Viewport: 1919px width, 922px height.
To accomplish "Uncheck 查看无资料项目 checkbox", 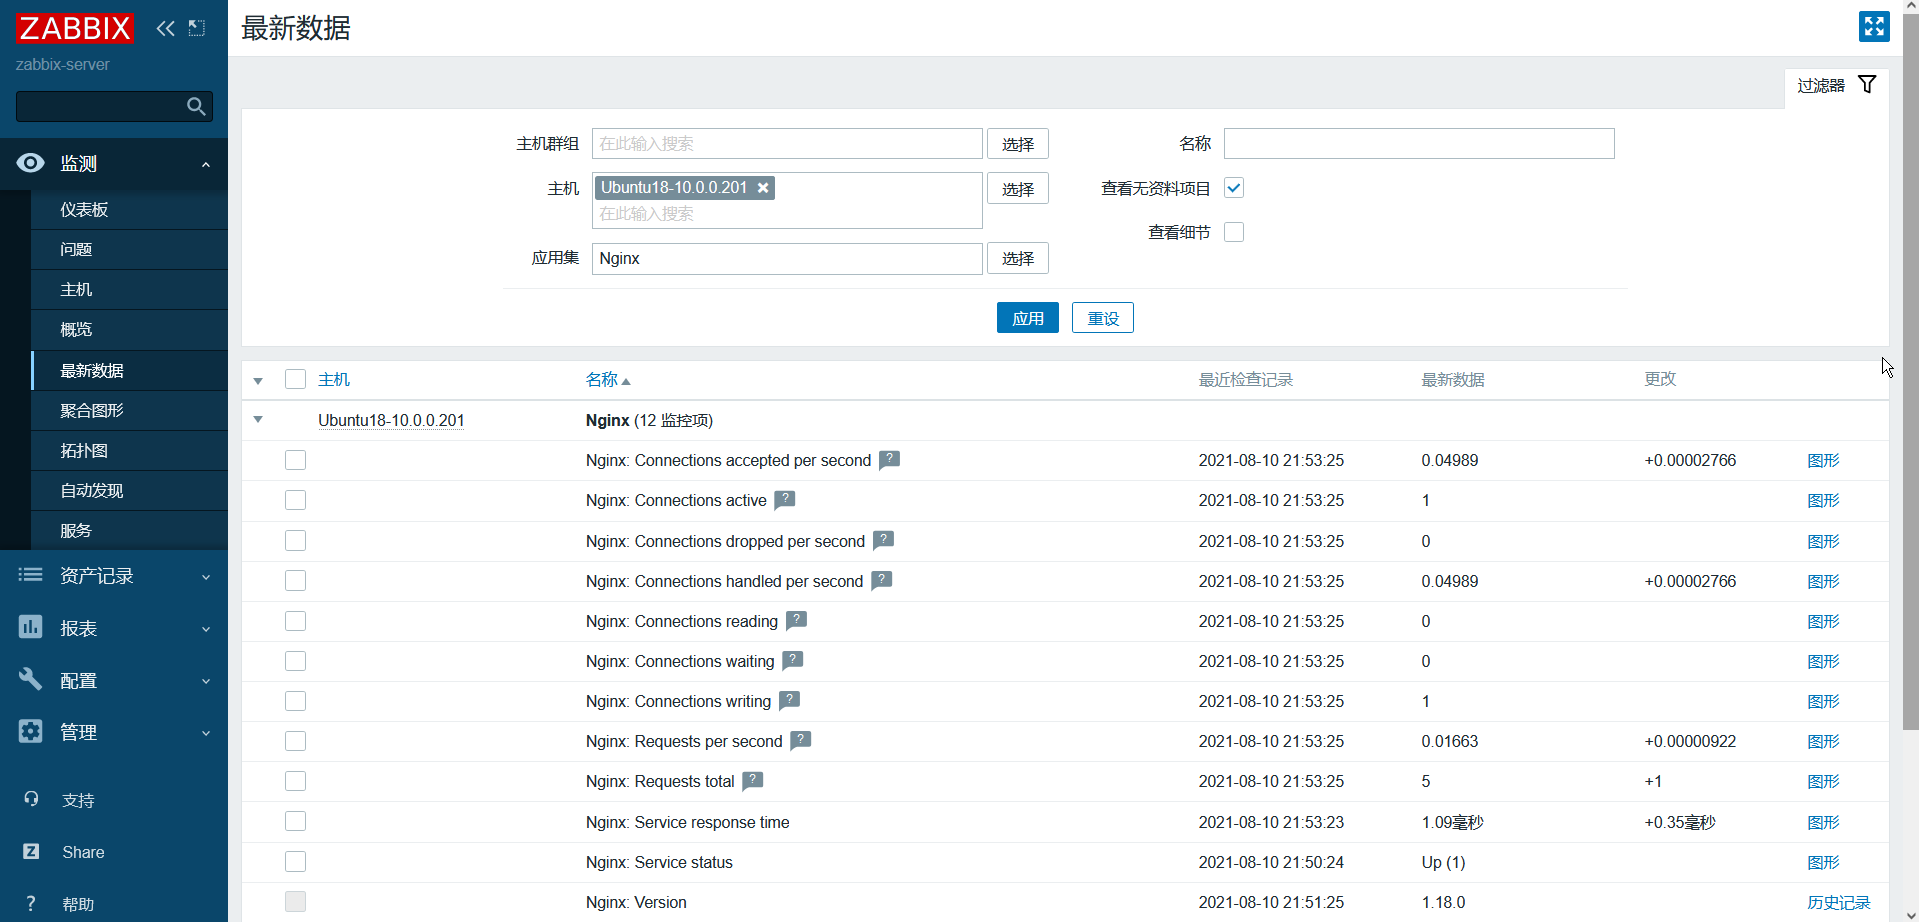I will click(1234, 188).
